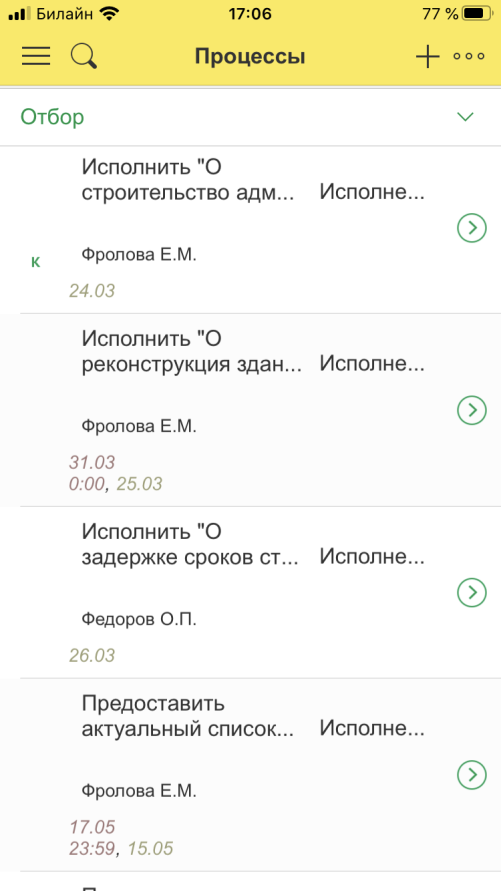This screenshot has height=891, width=501.
Task: Tap author Федоров О.П. in third process
Action: pos(139,619)
